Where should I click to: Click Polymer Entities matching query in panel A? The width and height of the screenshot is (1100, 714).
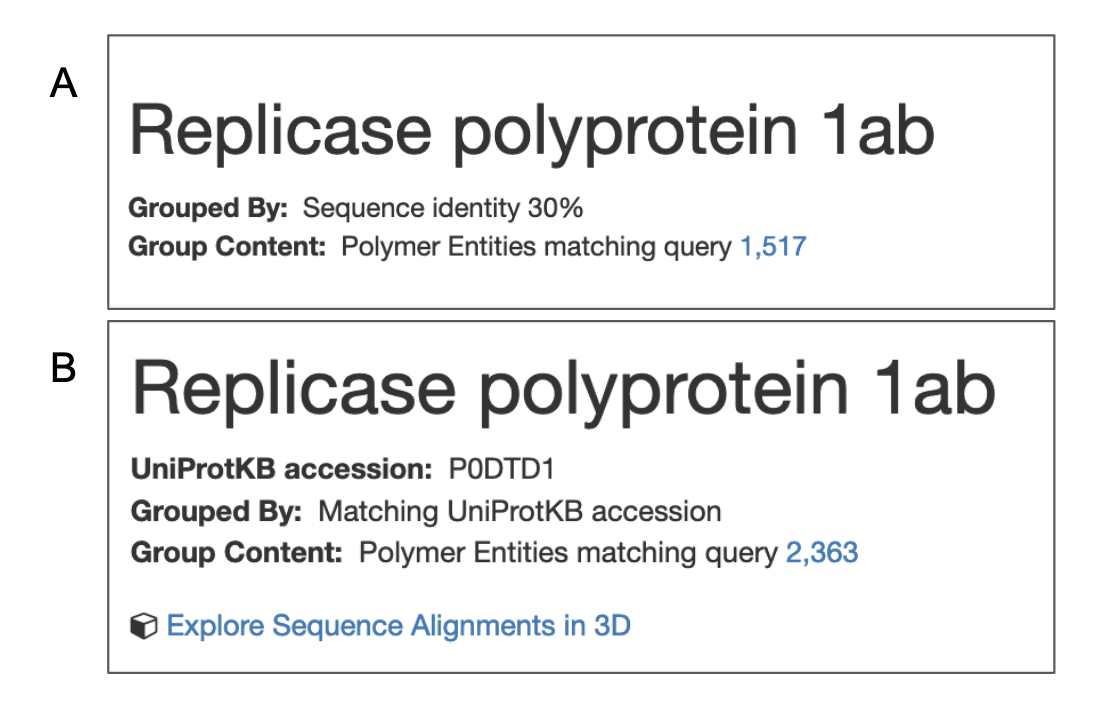[536, 247]
